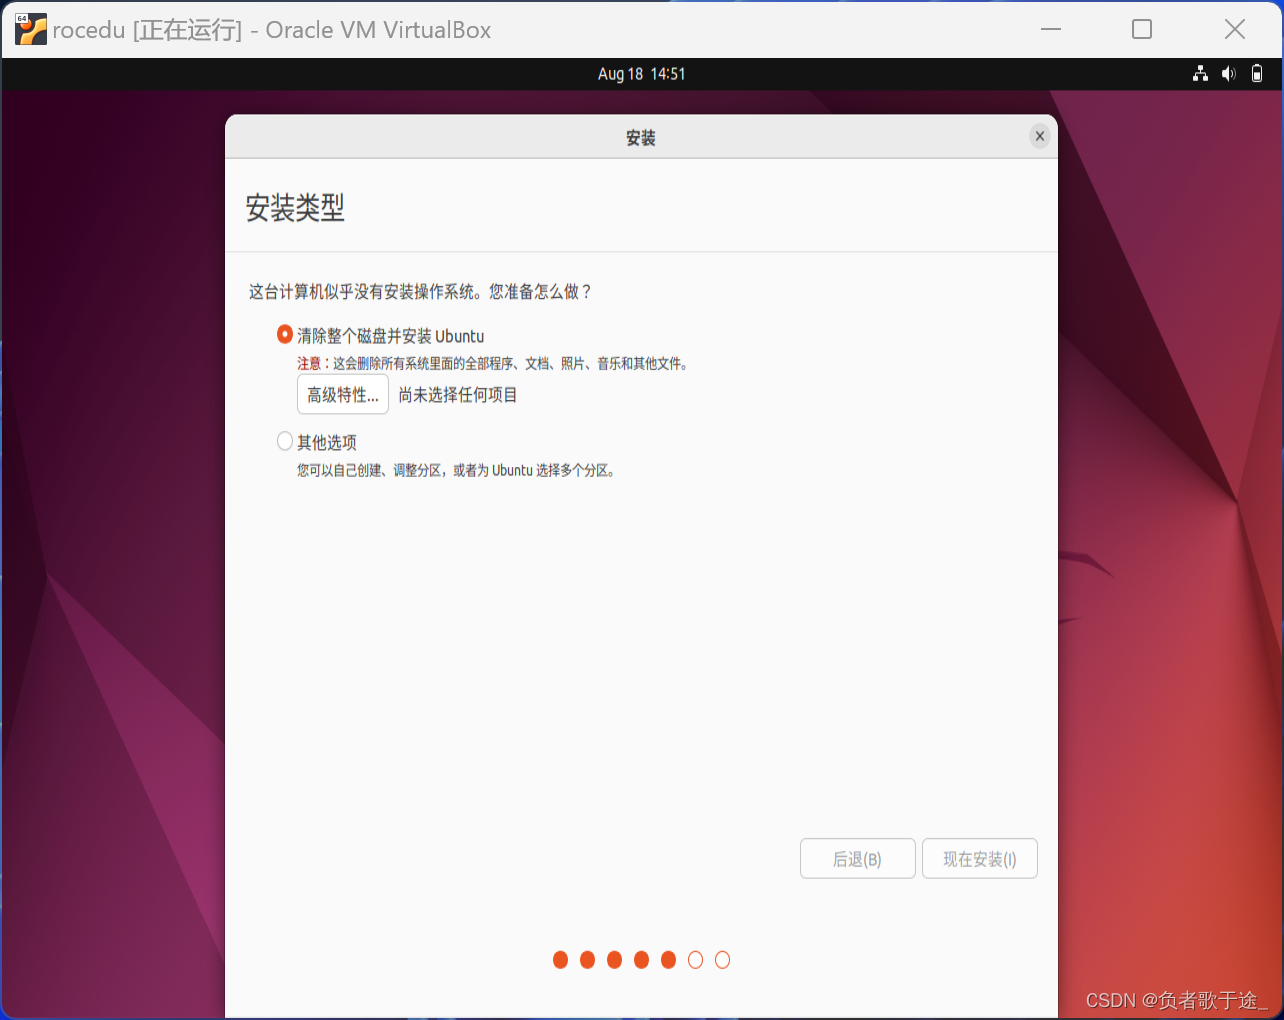
Task: Click the "尚未选择任何项目" status text
Action: (458, 395)
